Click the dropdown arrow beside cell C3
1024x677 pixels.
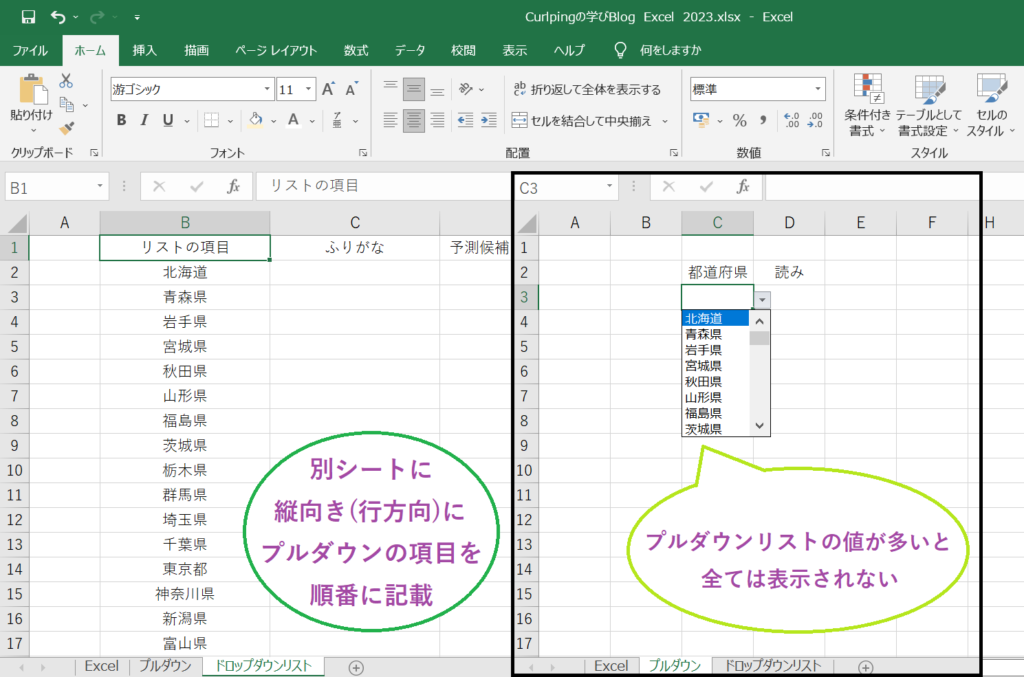[762, 300]
